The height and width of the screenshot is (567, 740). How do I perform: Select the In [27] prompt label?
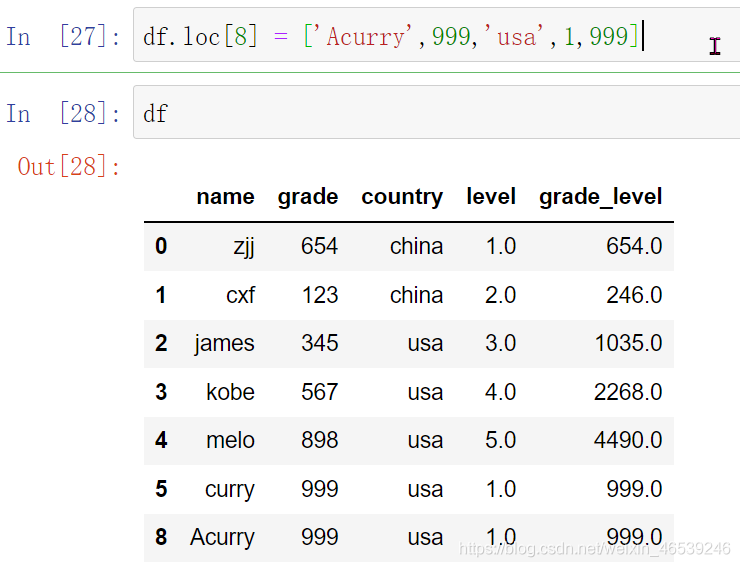click(x=63, y=36)
